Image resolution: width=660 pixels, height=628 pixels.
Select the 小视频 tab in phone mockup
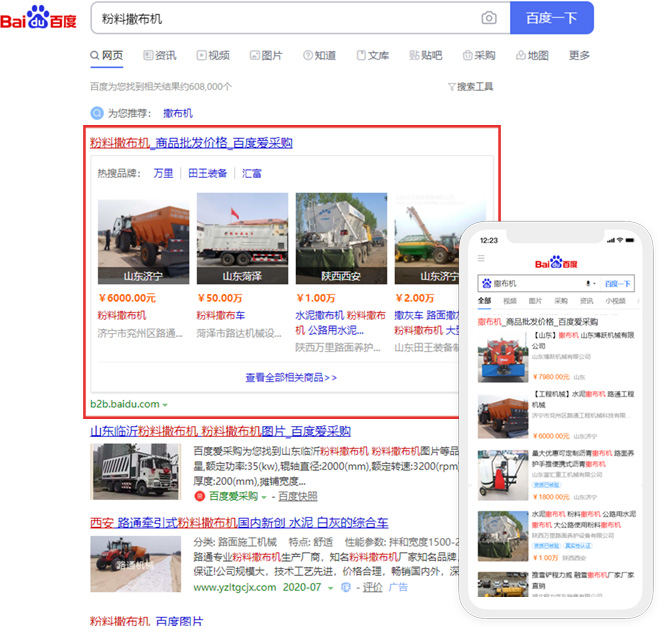tap(615, 301)
